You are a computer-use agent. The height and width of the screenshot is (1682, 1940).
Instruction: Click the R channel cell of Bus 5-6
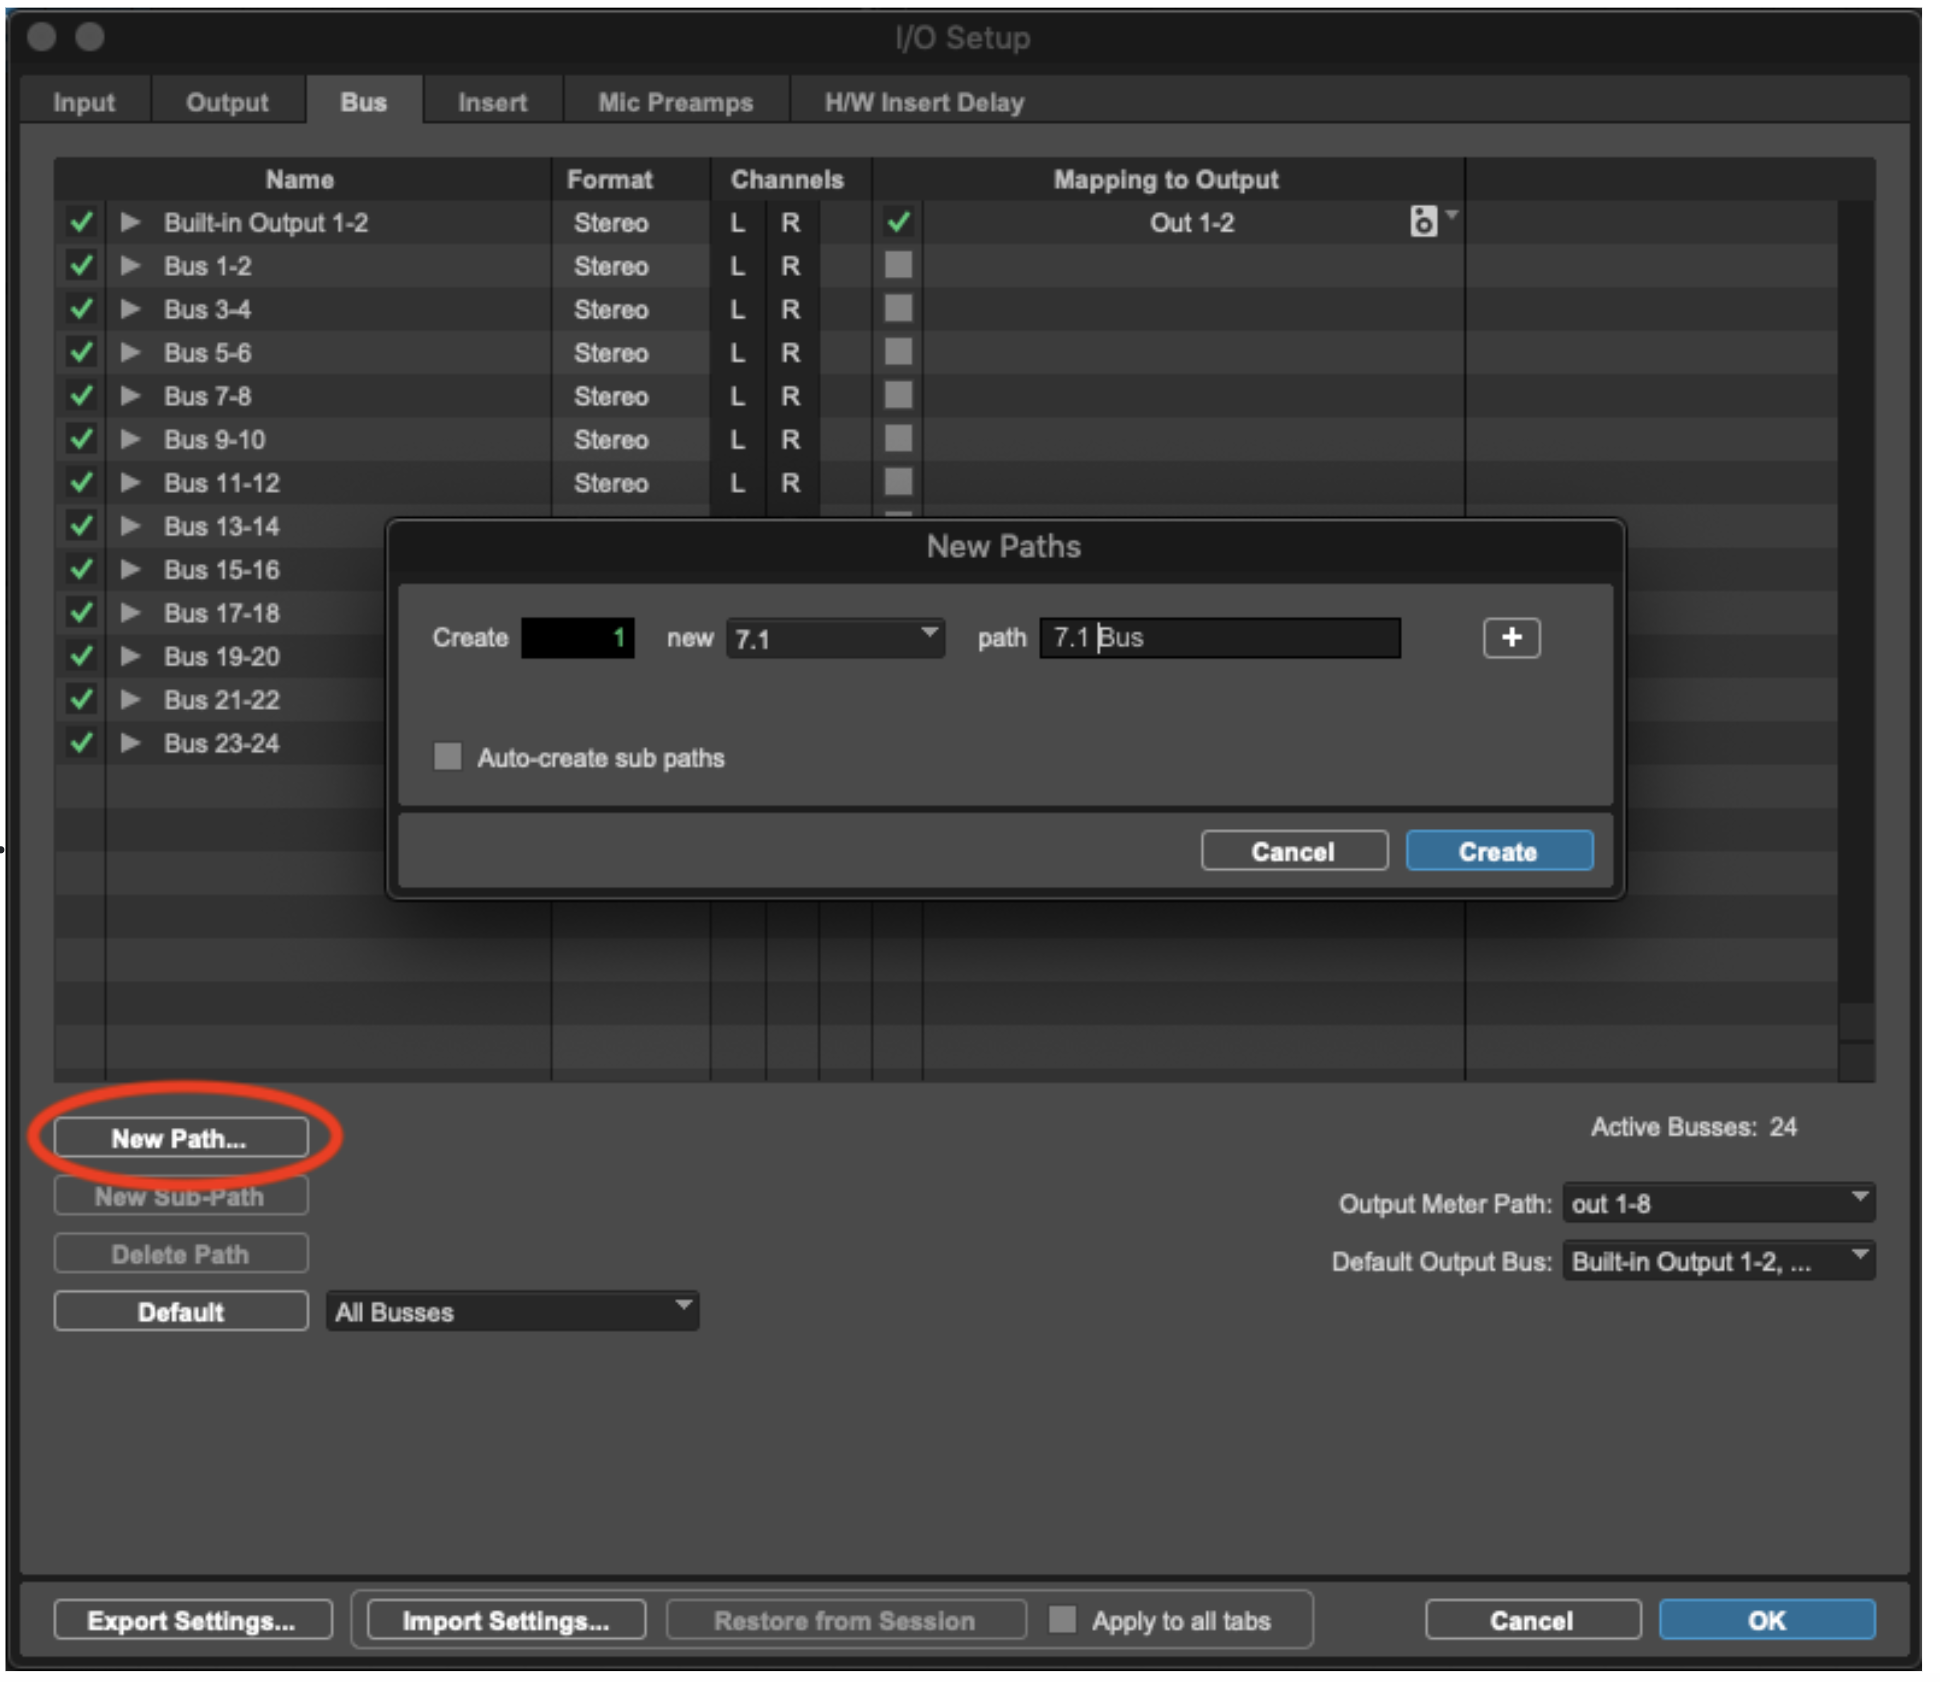tap(790, 353)
